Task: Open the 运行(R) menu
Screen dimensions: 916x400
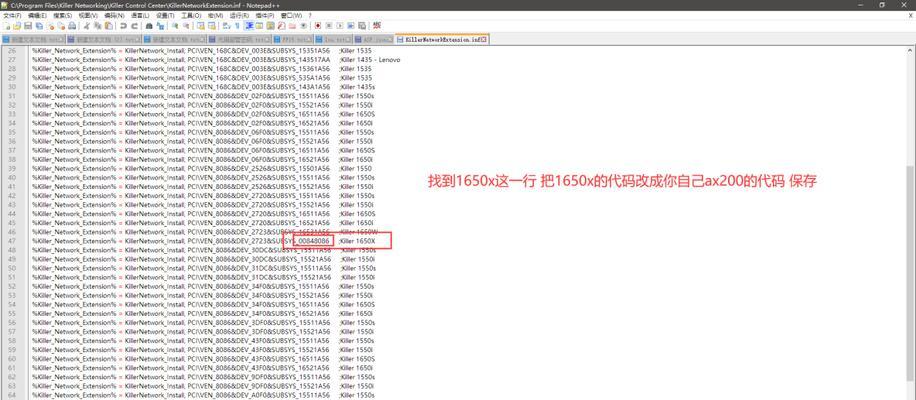Action: (240, 15)
